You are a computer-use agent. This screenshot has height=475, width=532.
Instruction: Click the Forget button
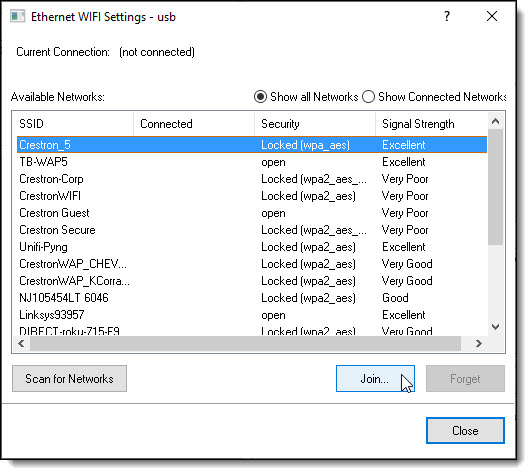point(465,379)
